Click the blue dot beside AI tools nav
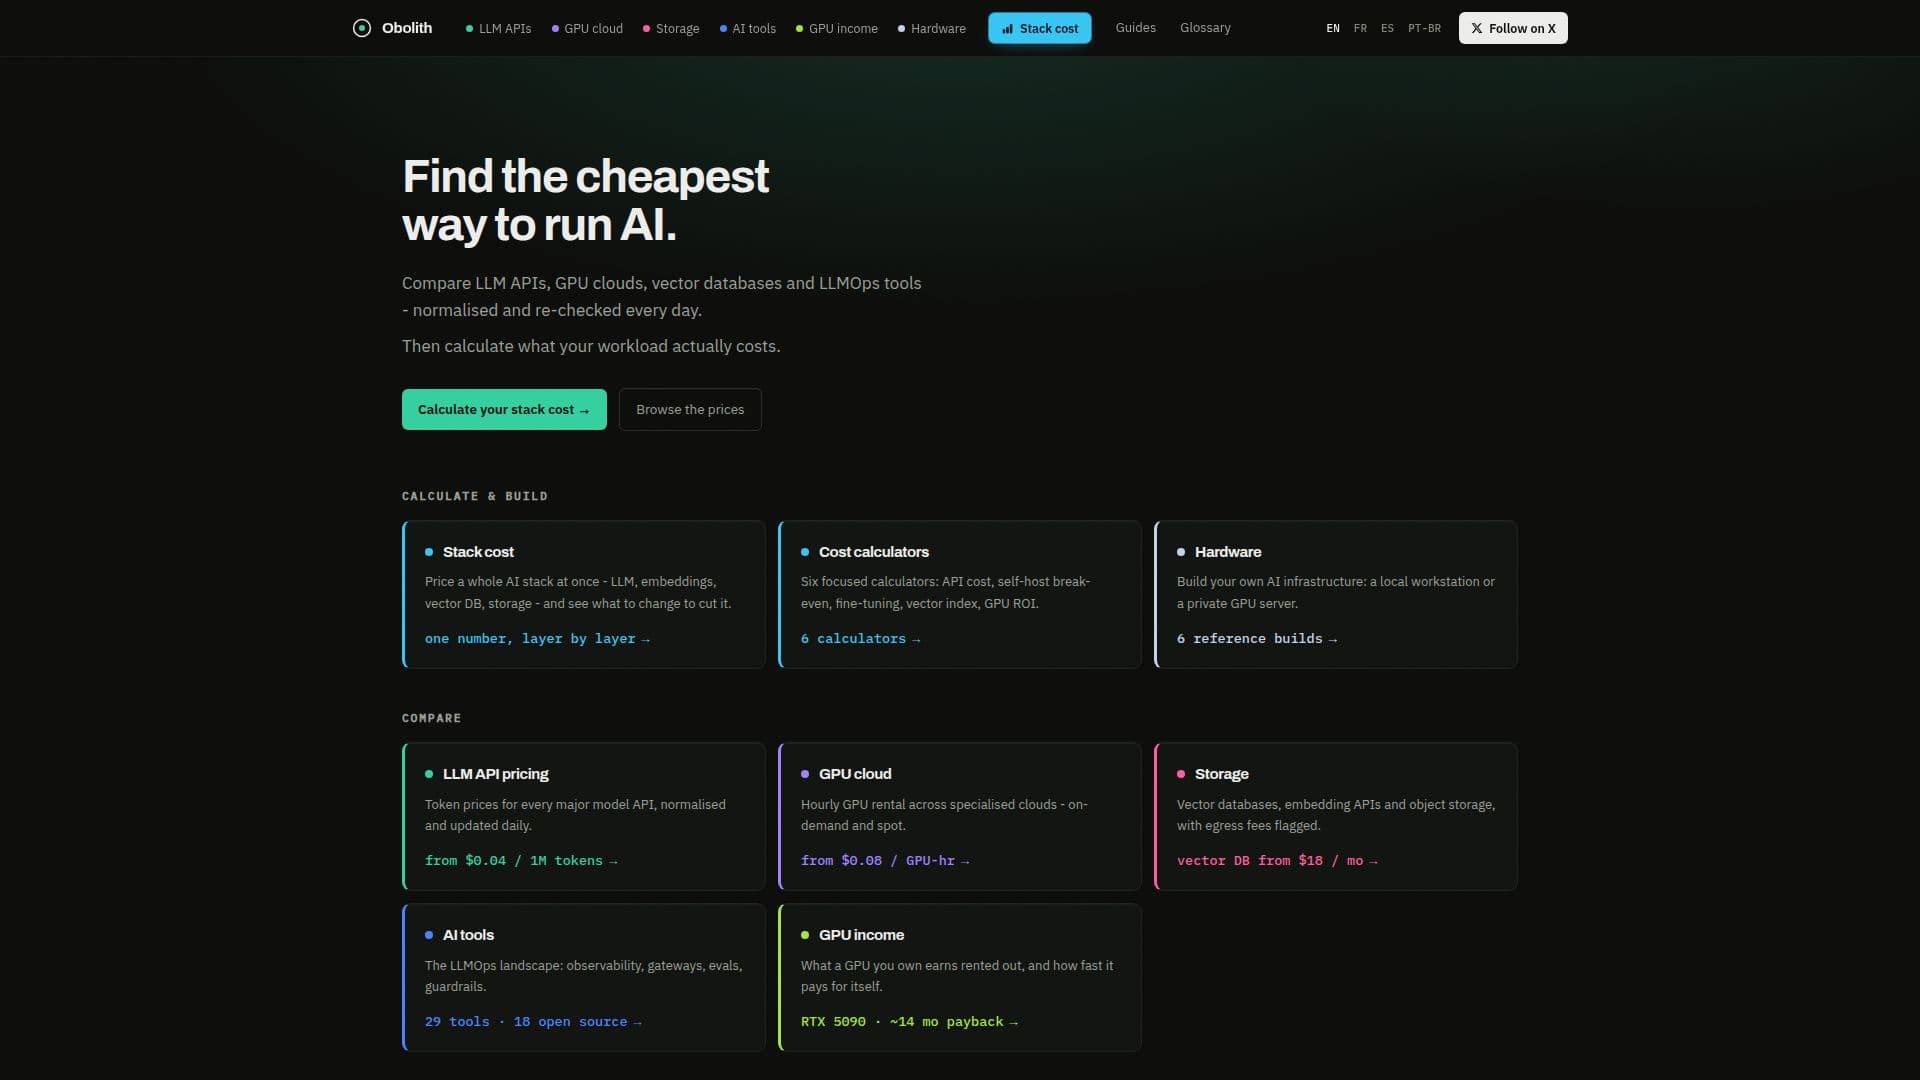This screenshot has height=1080, width=1920. point(723,29)
